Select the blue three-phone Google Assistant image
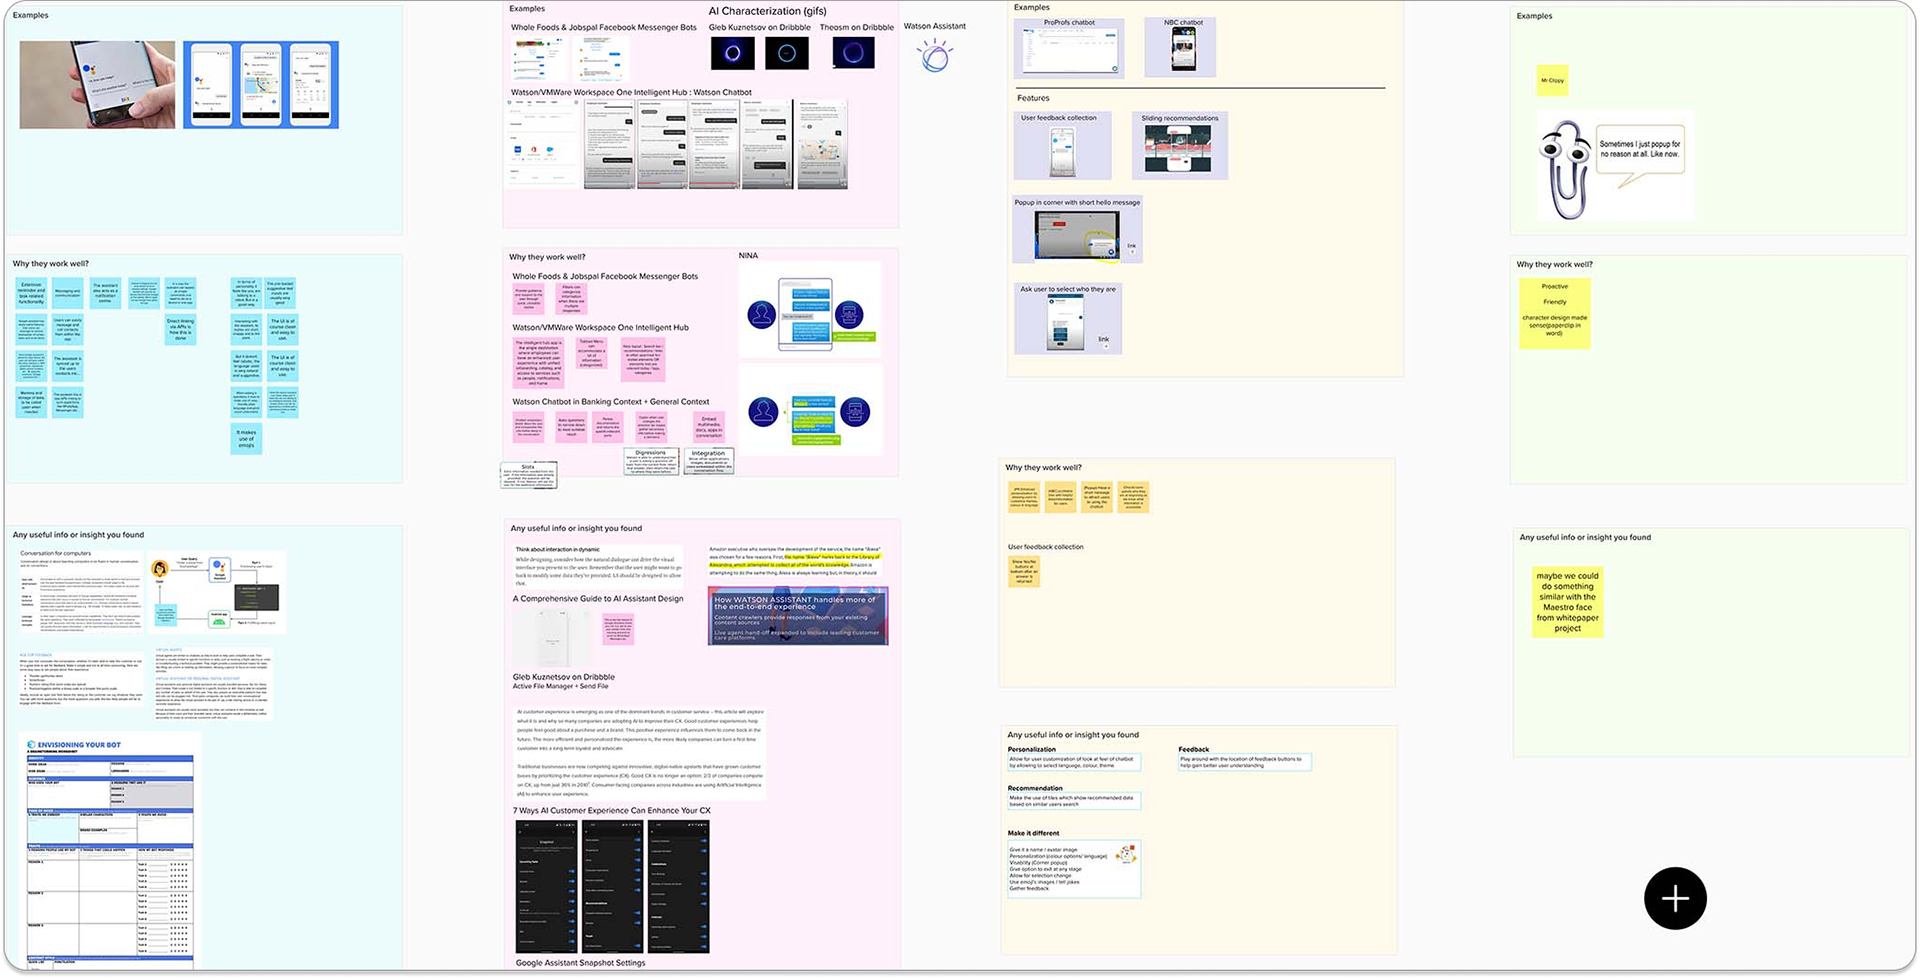Screen dimensions: 1920x978 coord(261,85)
